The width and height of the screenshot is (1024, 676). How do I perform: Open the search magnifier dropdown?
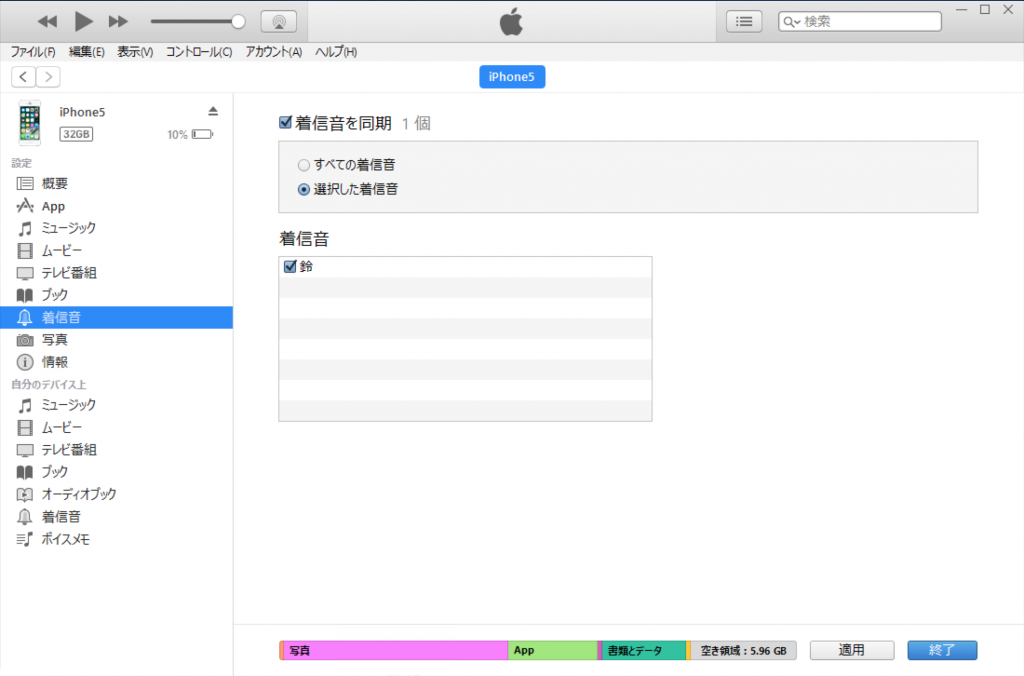(x=792, y=22)
